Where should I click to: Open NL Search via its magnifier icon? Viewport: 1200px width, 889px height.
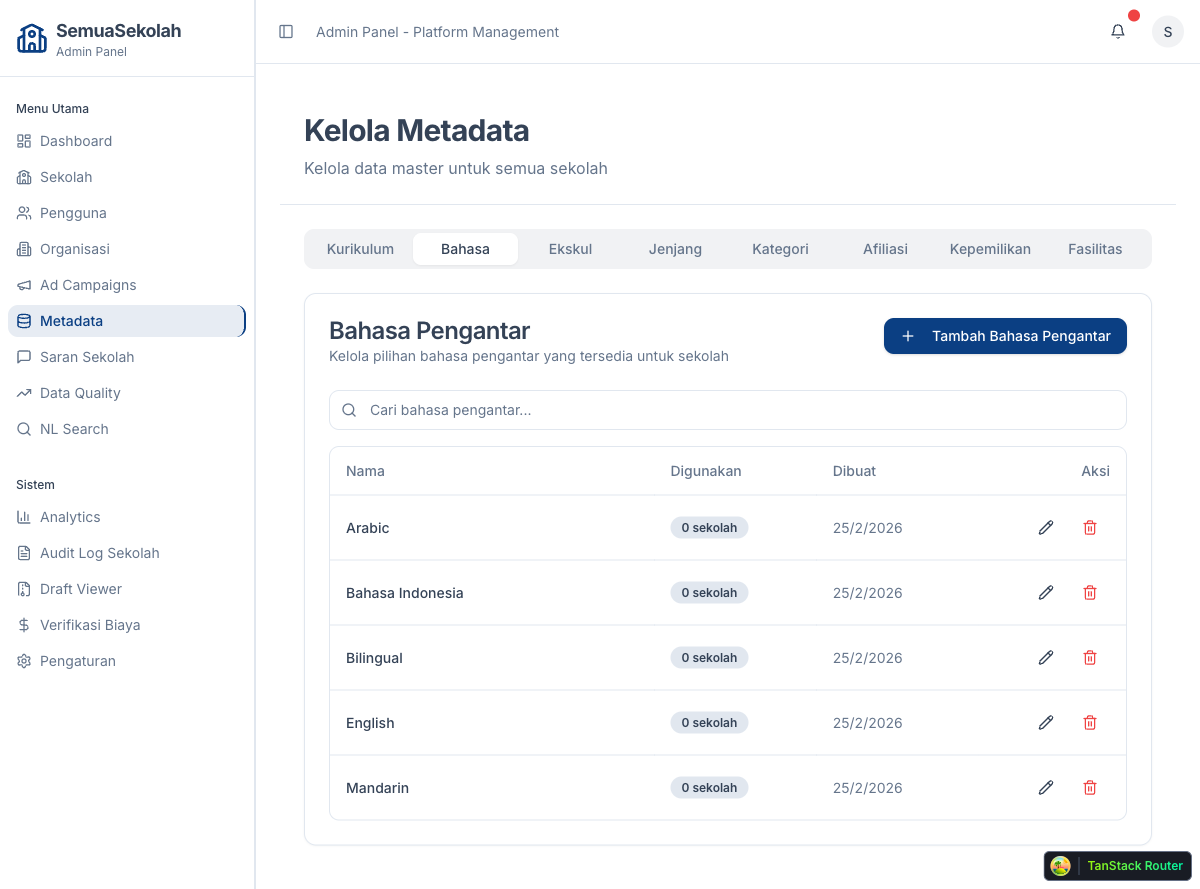[x=22, y=429]
